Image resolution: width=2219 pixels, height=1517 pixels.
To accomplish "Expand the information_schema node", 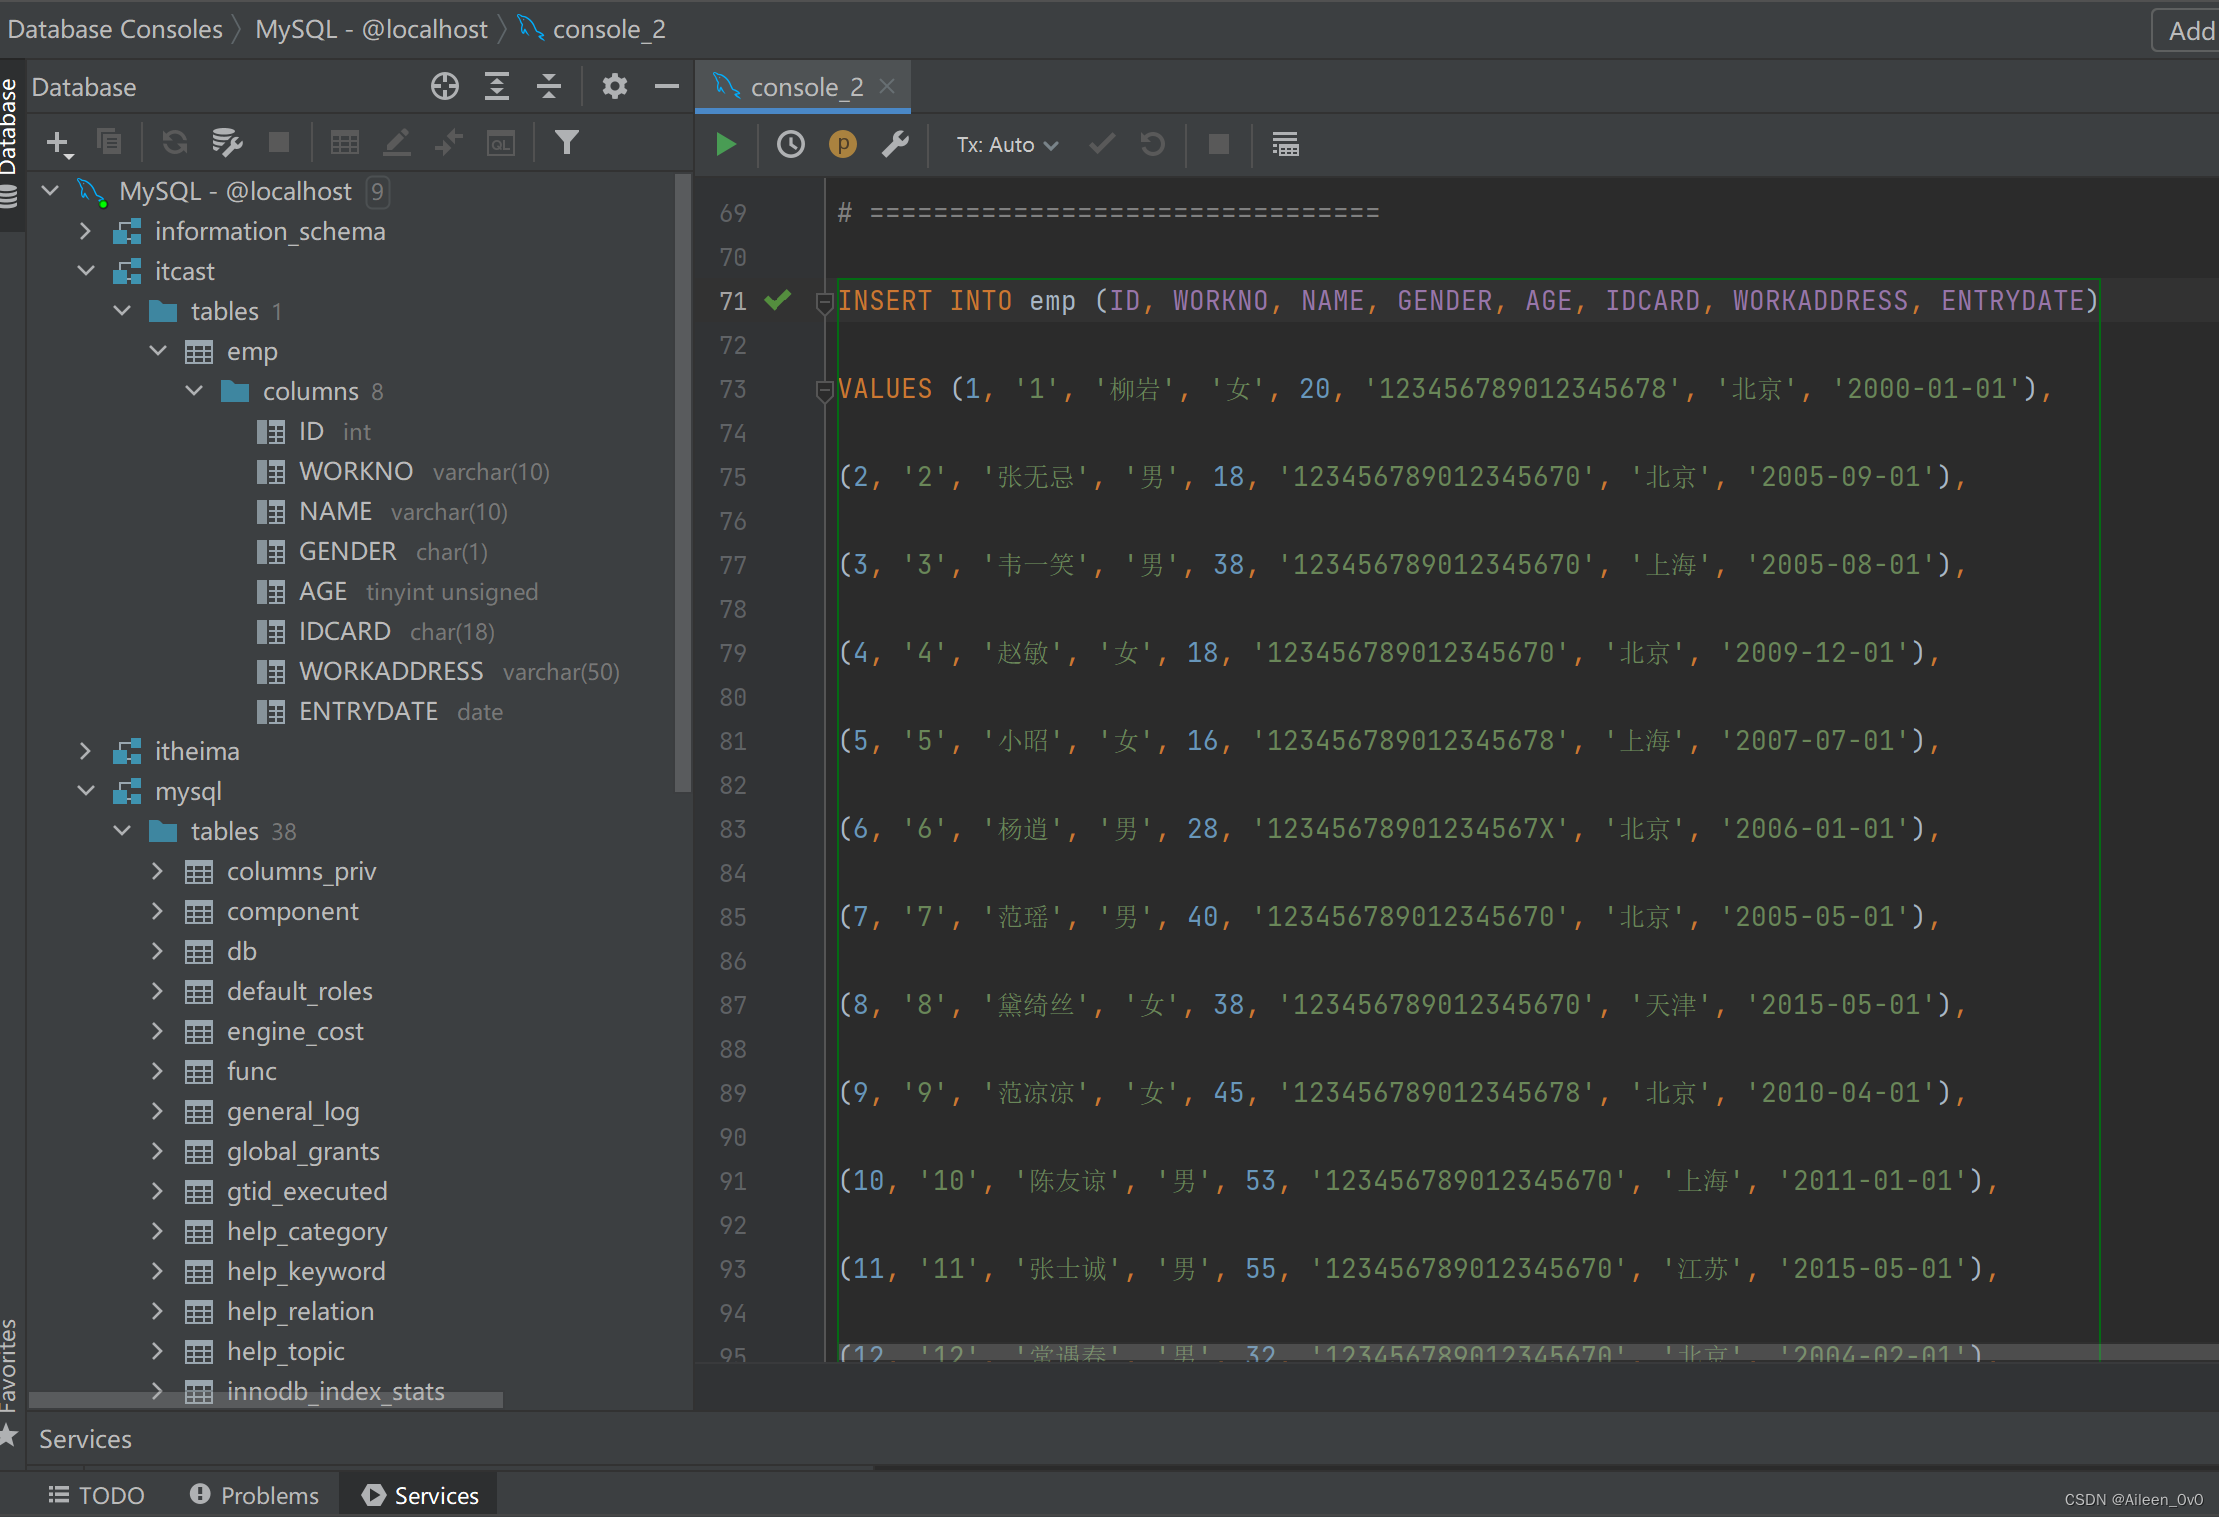I will coord(86,231).
